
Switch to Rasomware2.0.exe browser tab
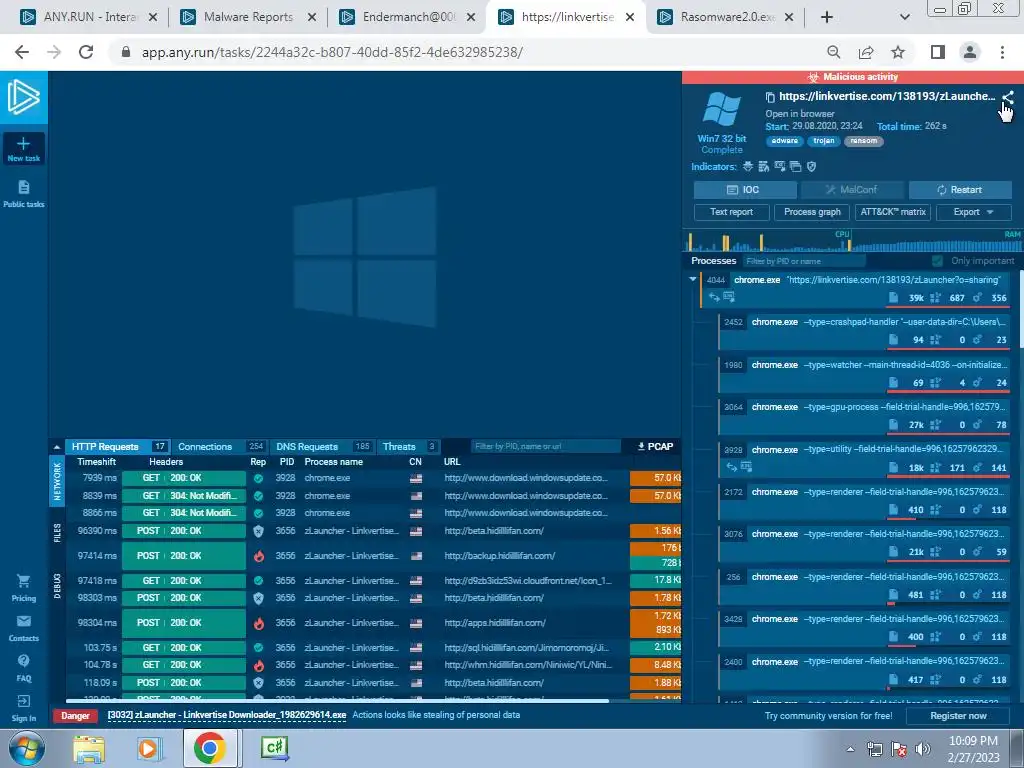pos(725,17)
